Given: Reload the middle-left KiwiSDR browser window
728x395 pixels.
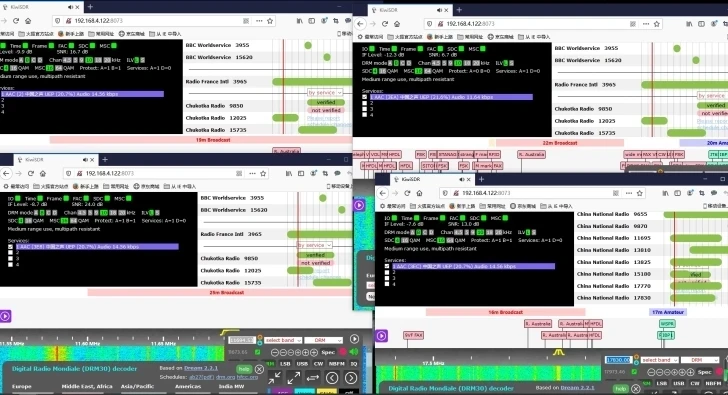Looking at the screenshot, I should coord(31,174).
